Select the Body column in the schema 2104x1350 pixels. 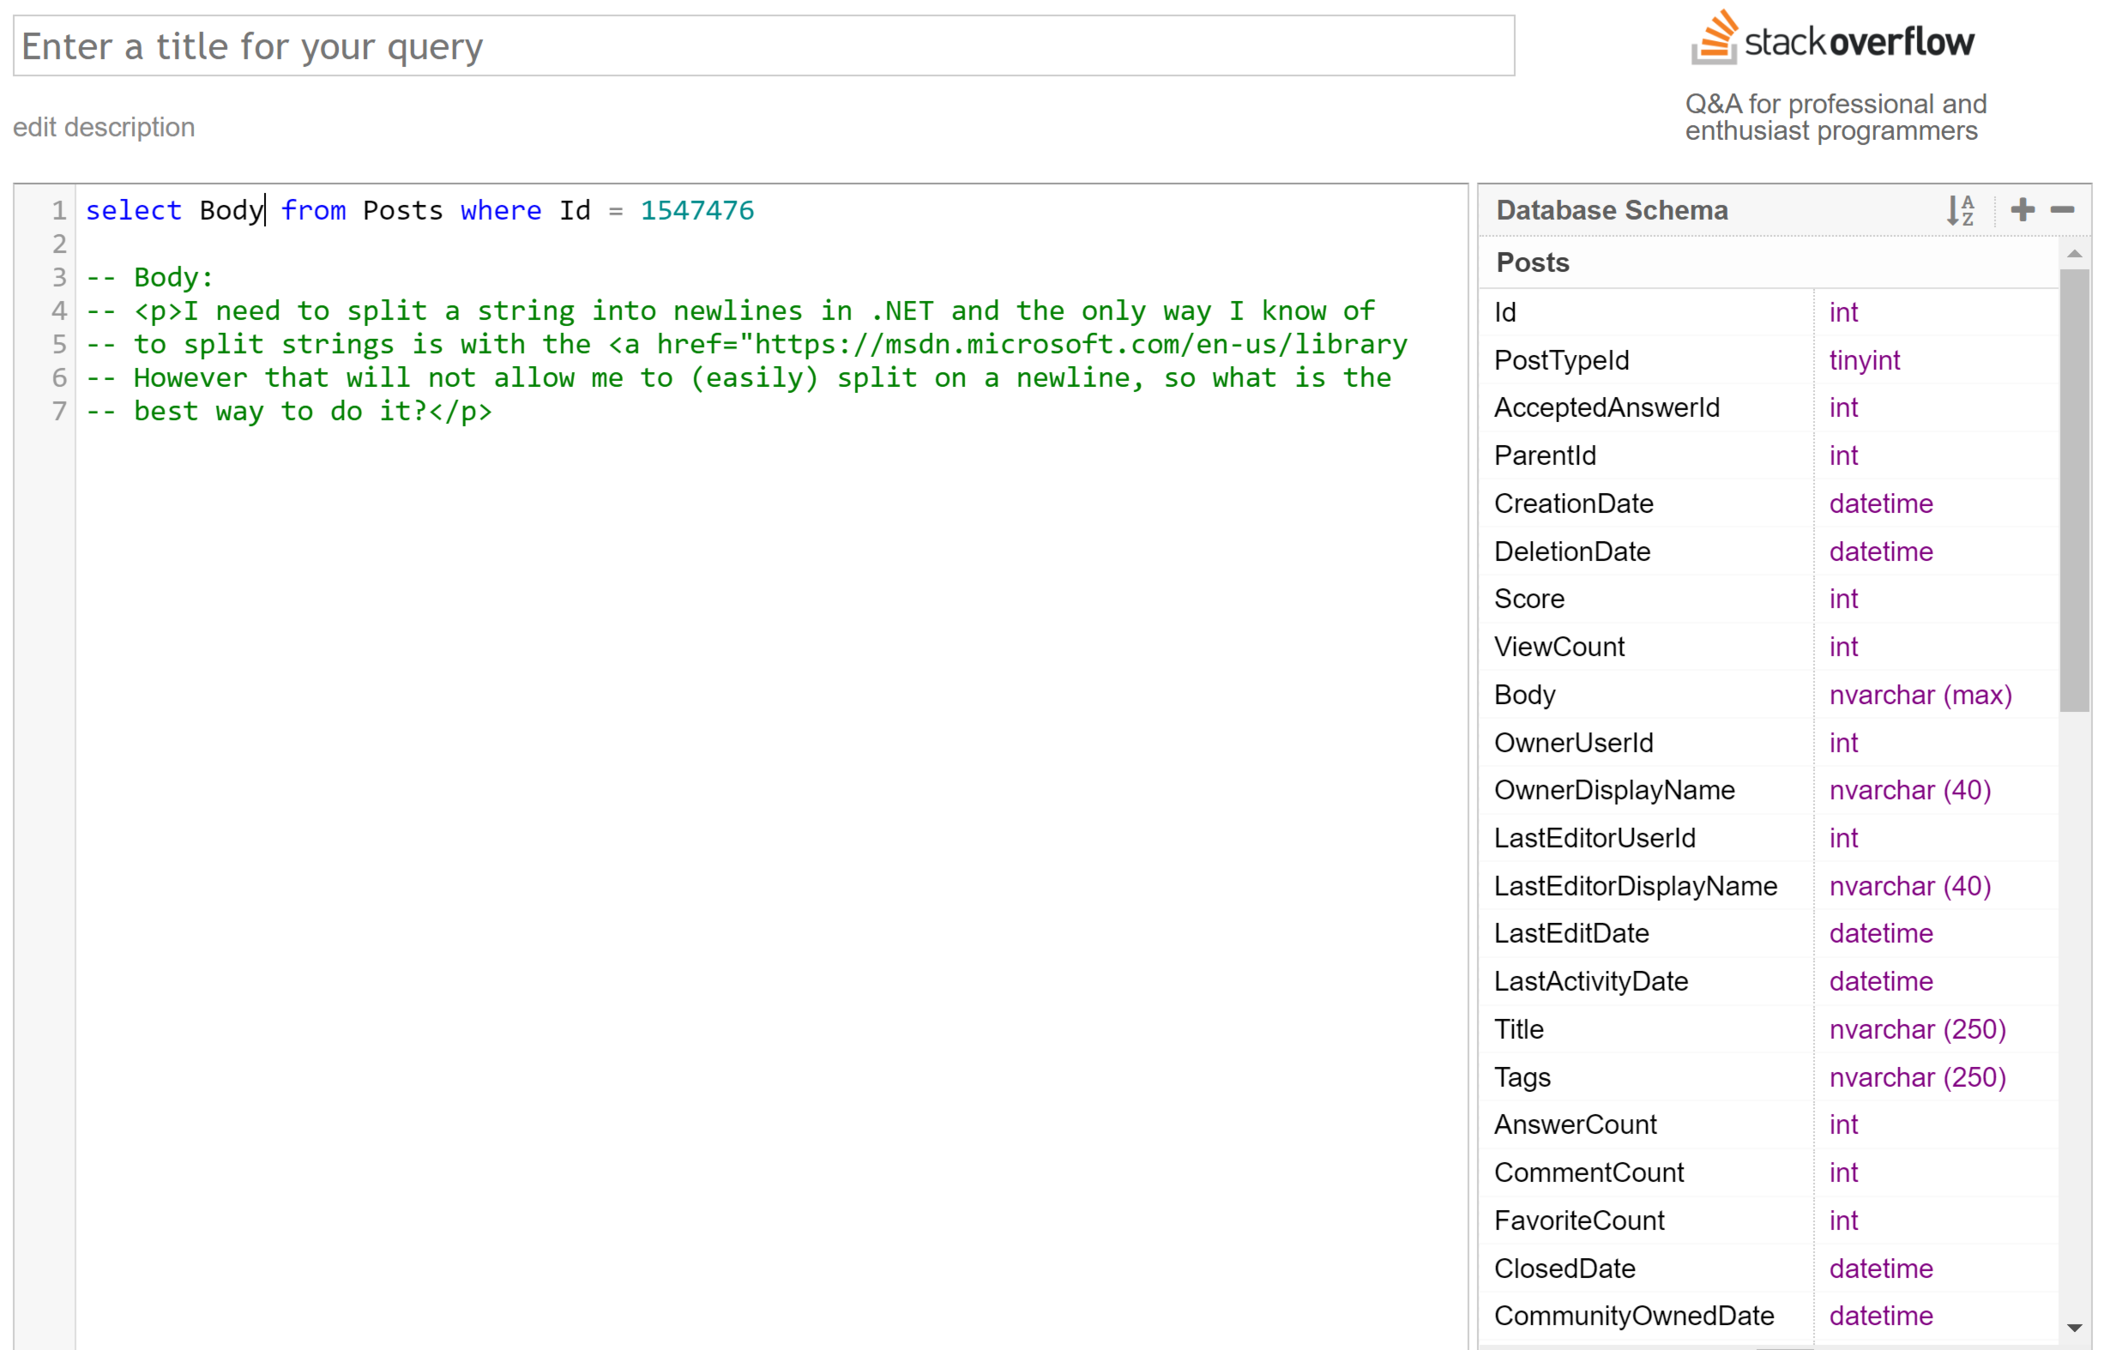[x=1525, y=695]
